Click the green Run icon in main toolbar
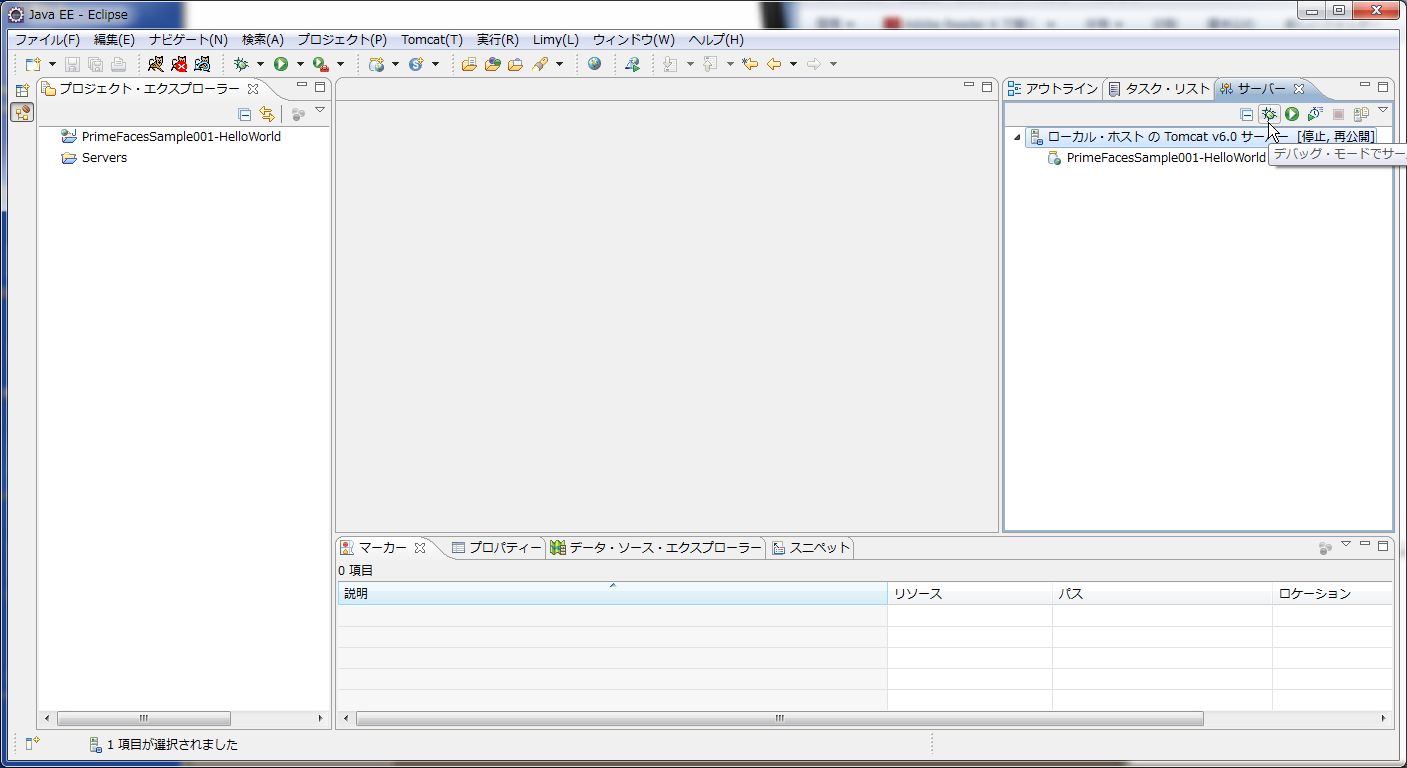 tap(281, 64)
